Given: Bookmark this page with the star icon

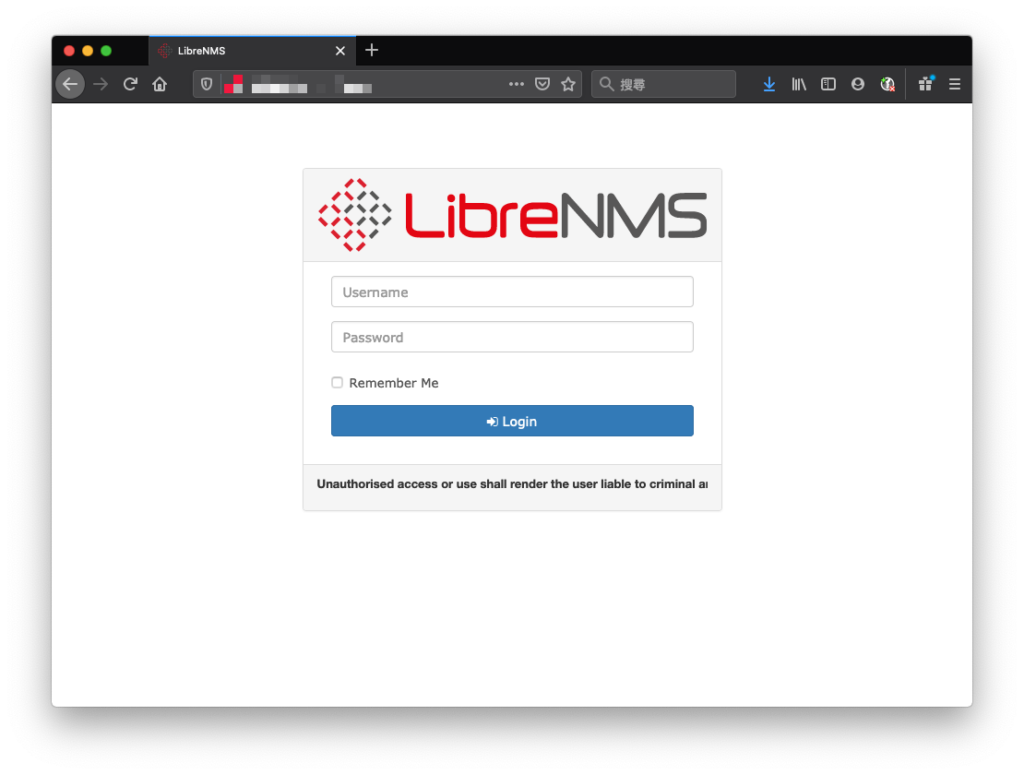Looking at the screenshot, I should tap(568, 84).
